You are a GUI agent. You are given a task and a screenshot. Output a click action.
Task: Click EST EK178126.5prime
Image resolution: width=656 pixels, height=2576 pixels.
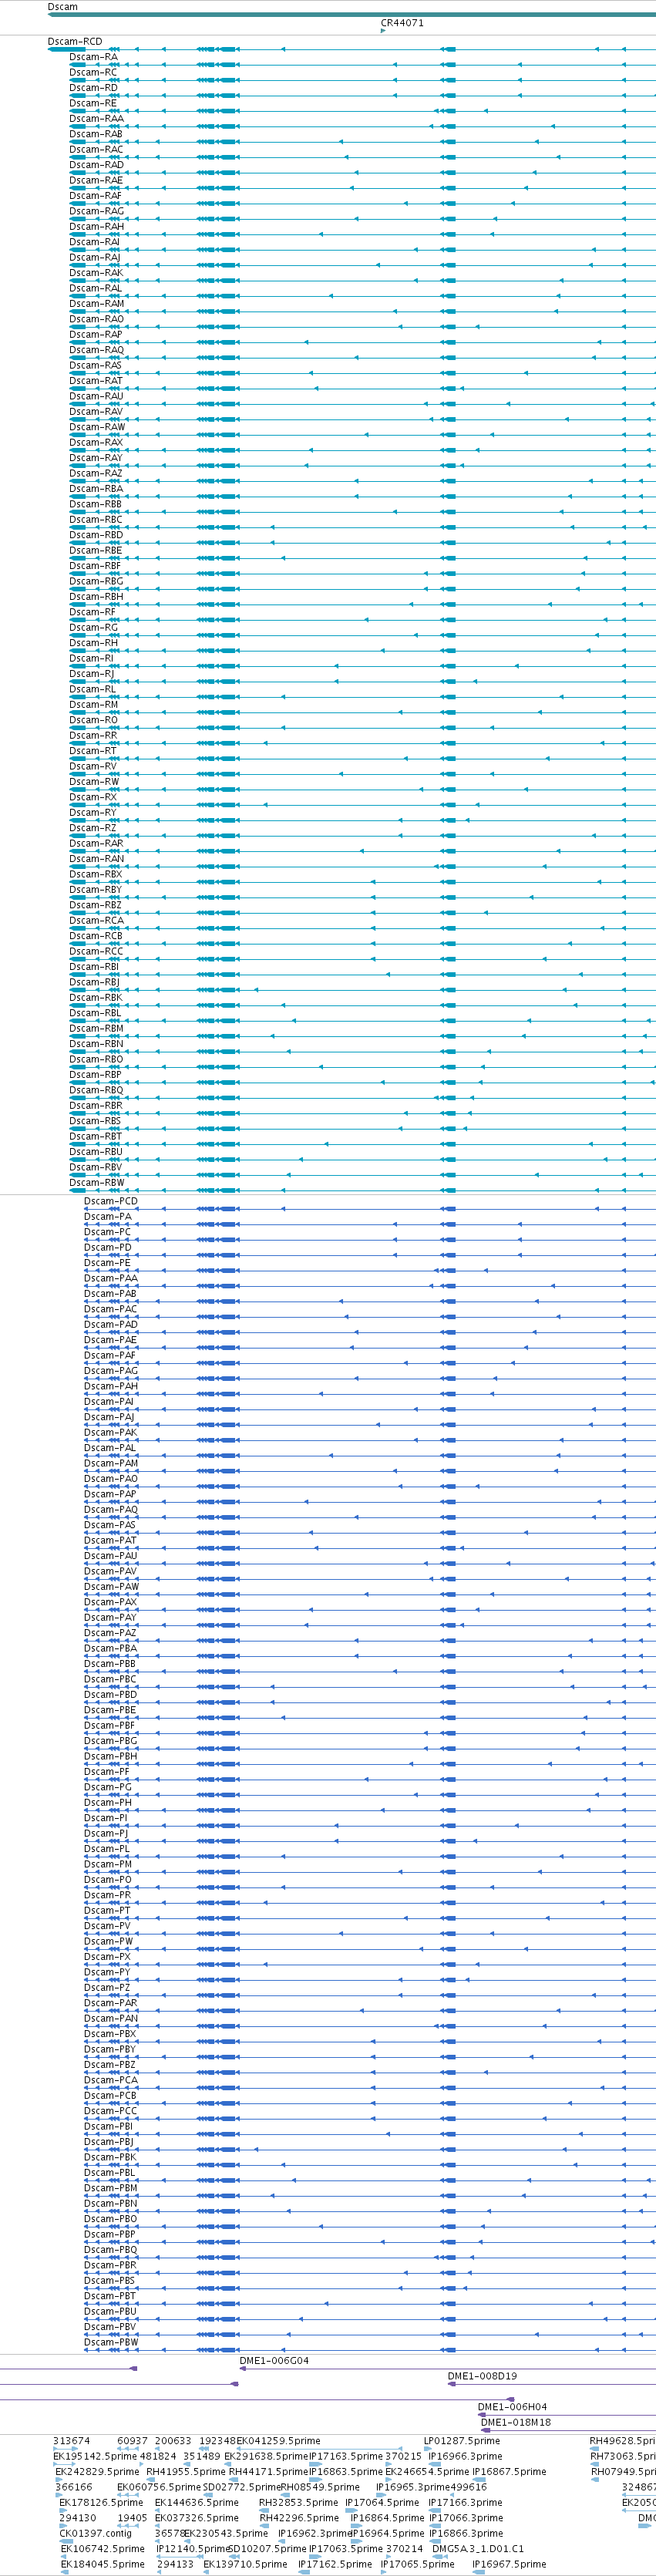(101, 2503)
